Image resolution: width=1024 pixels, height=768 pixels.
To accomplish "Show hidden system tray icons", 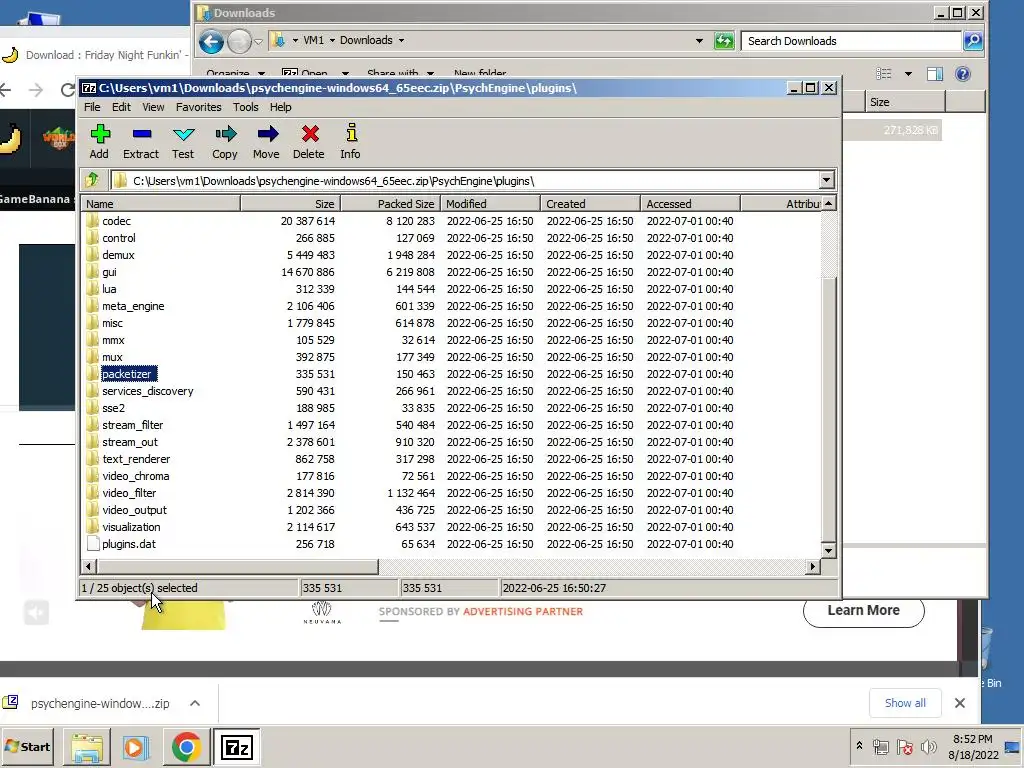I will (859, 745).
